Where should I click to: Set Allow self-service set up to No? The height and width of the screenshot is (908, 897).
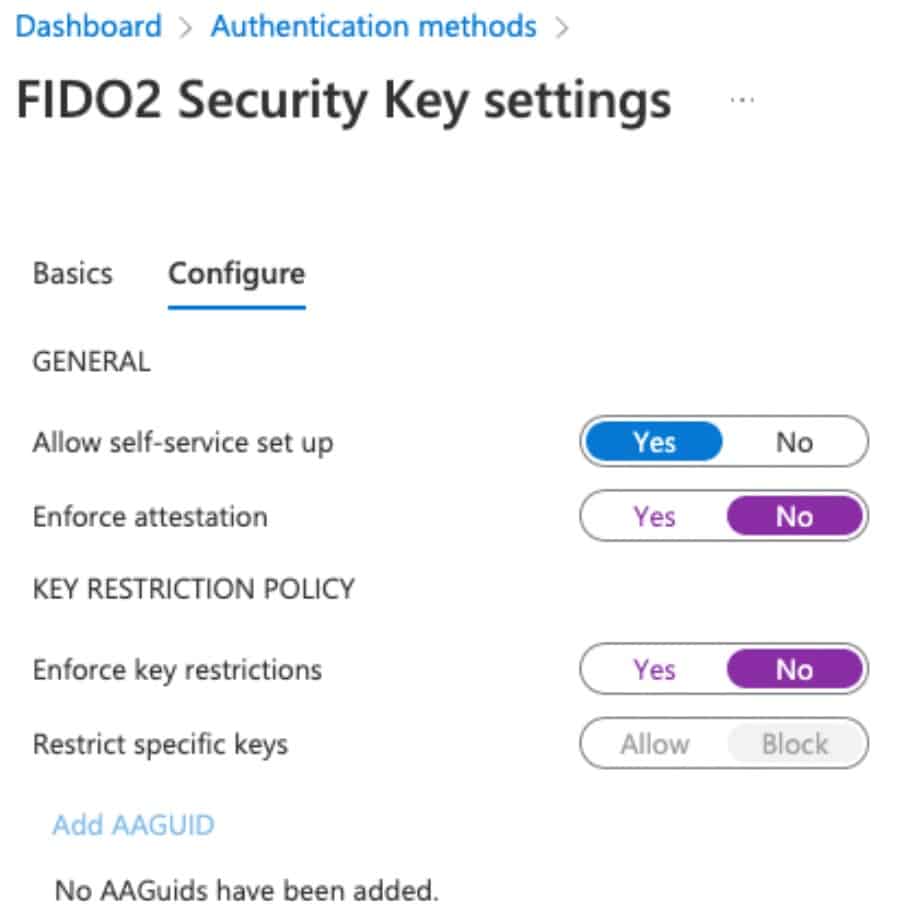tap(794, 442)
